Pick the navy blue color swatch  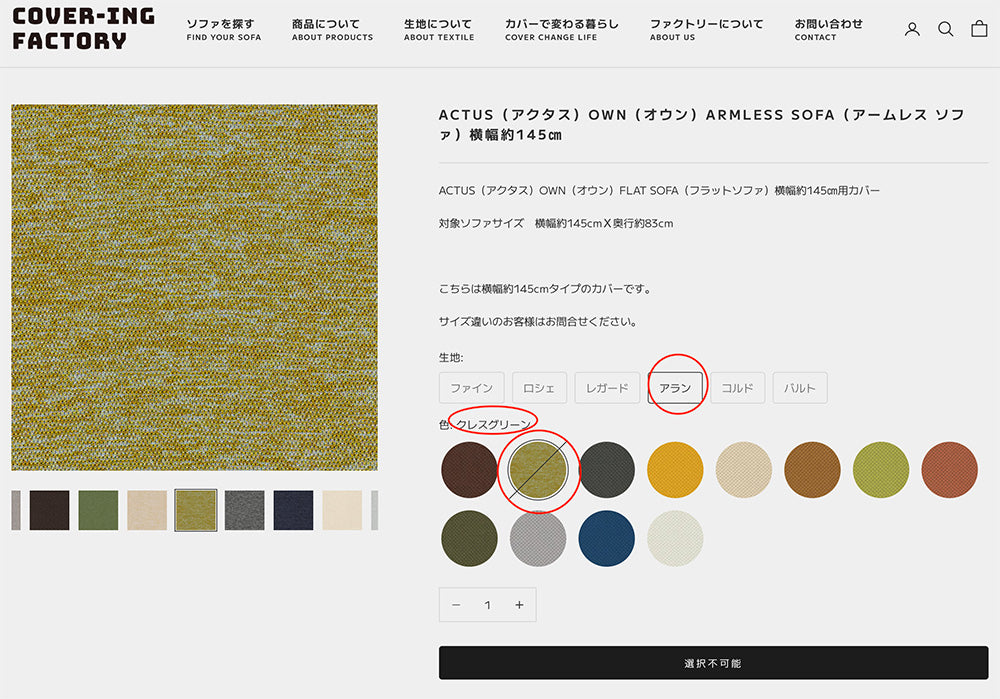click(607, 539)
